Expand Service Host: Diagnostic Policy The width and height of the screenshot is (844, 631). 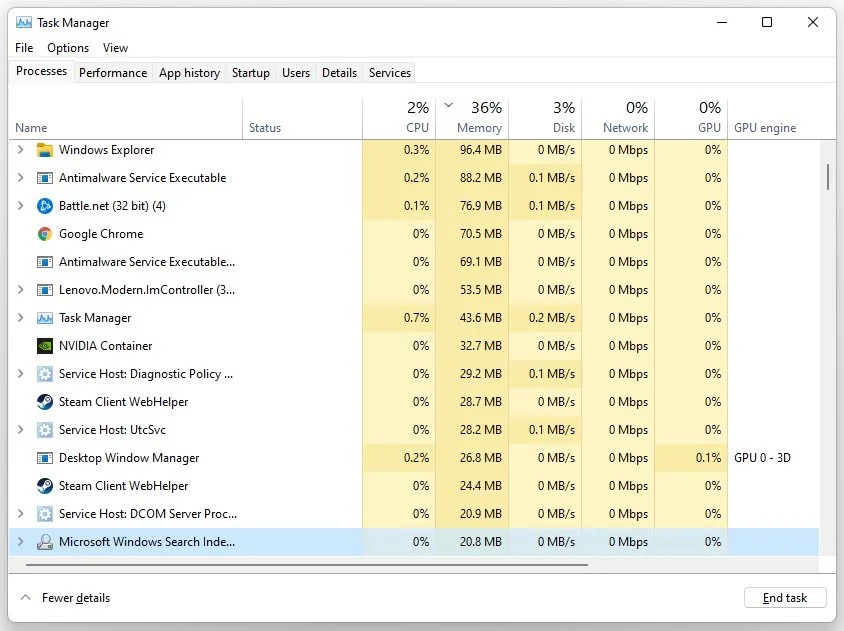click(20, 373)
